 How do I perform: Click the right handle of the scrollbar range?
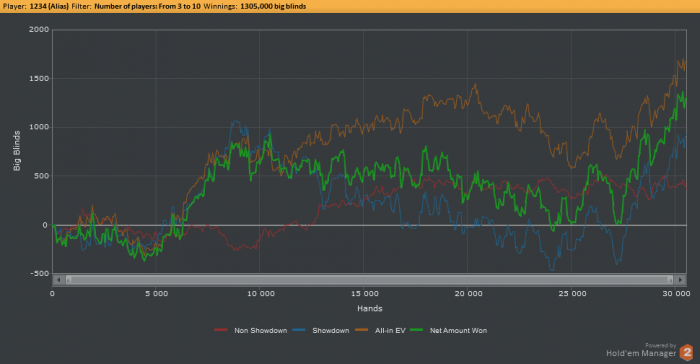click(x=670, y=280)
